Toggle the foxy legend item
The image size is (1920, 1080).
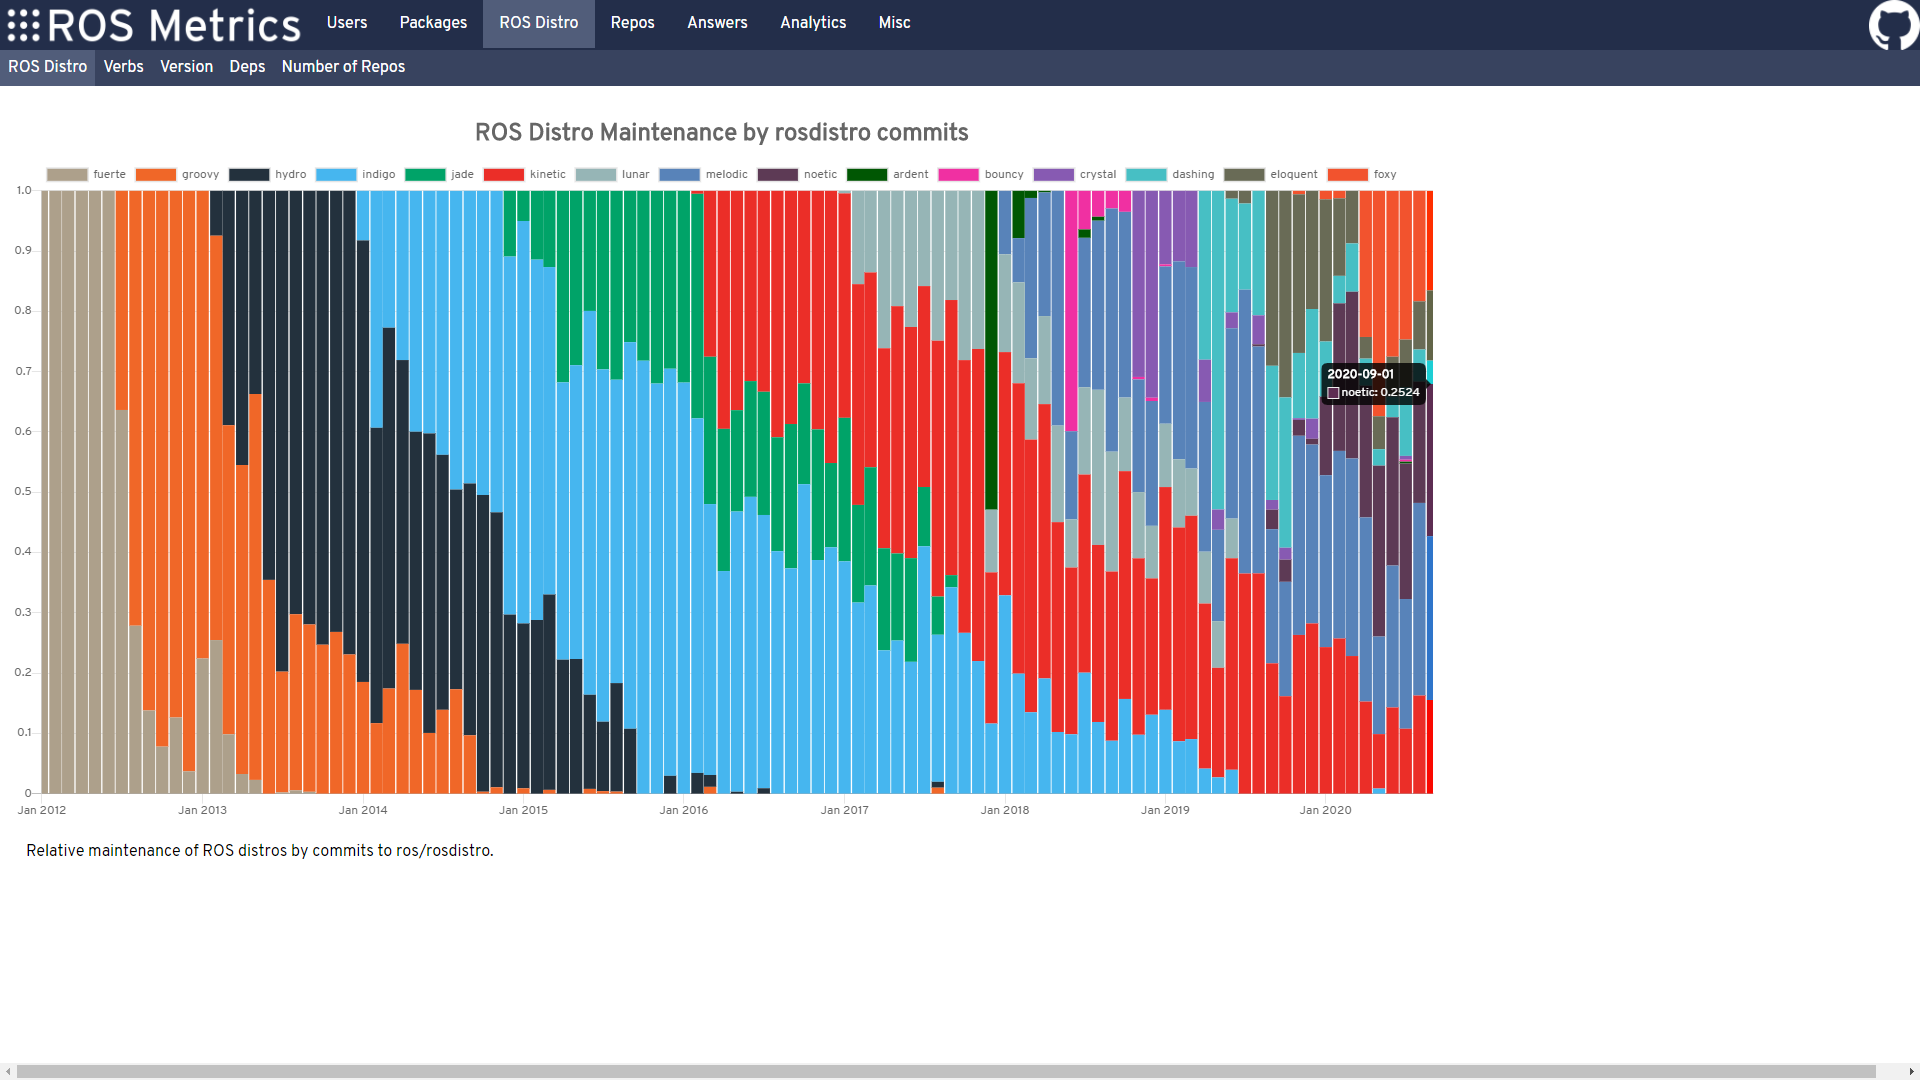tap(1384, 174)
